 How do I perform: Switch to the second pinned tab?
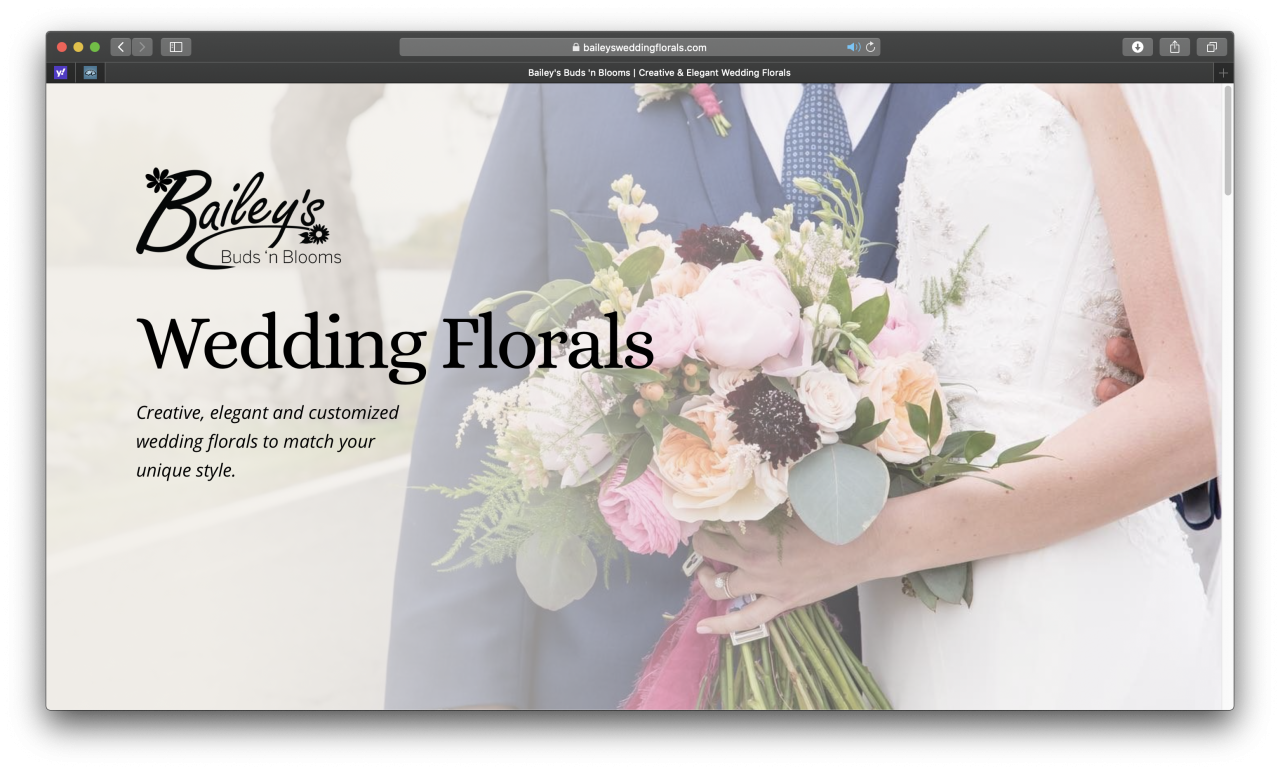pos(91,73)
